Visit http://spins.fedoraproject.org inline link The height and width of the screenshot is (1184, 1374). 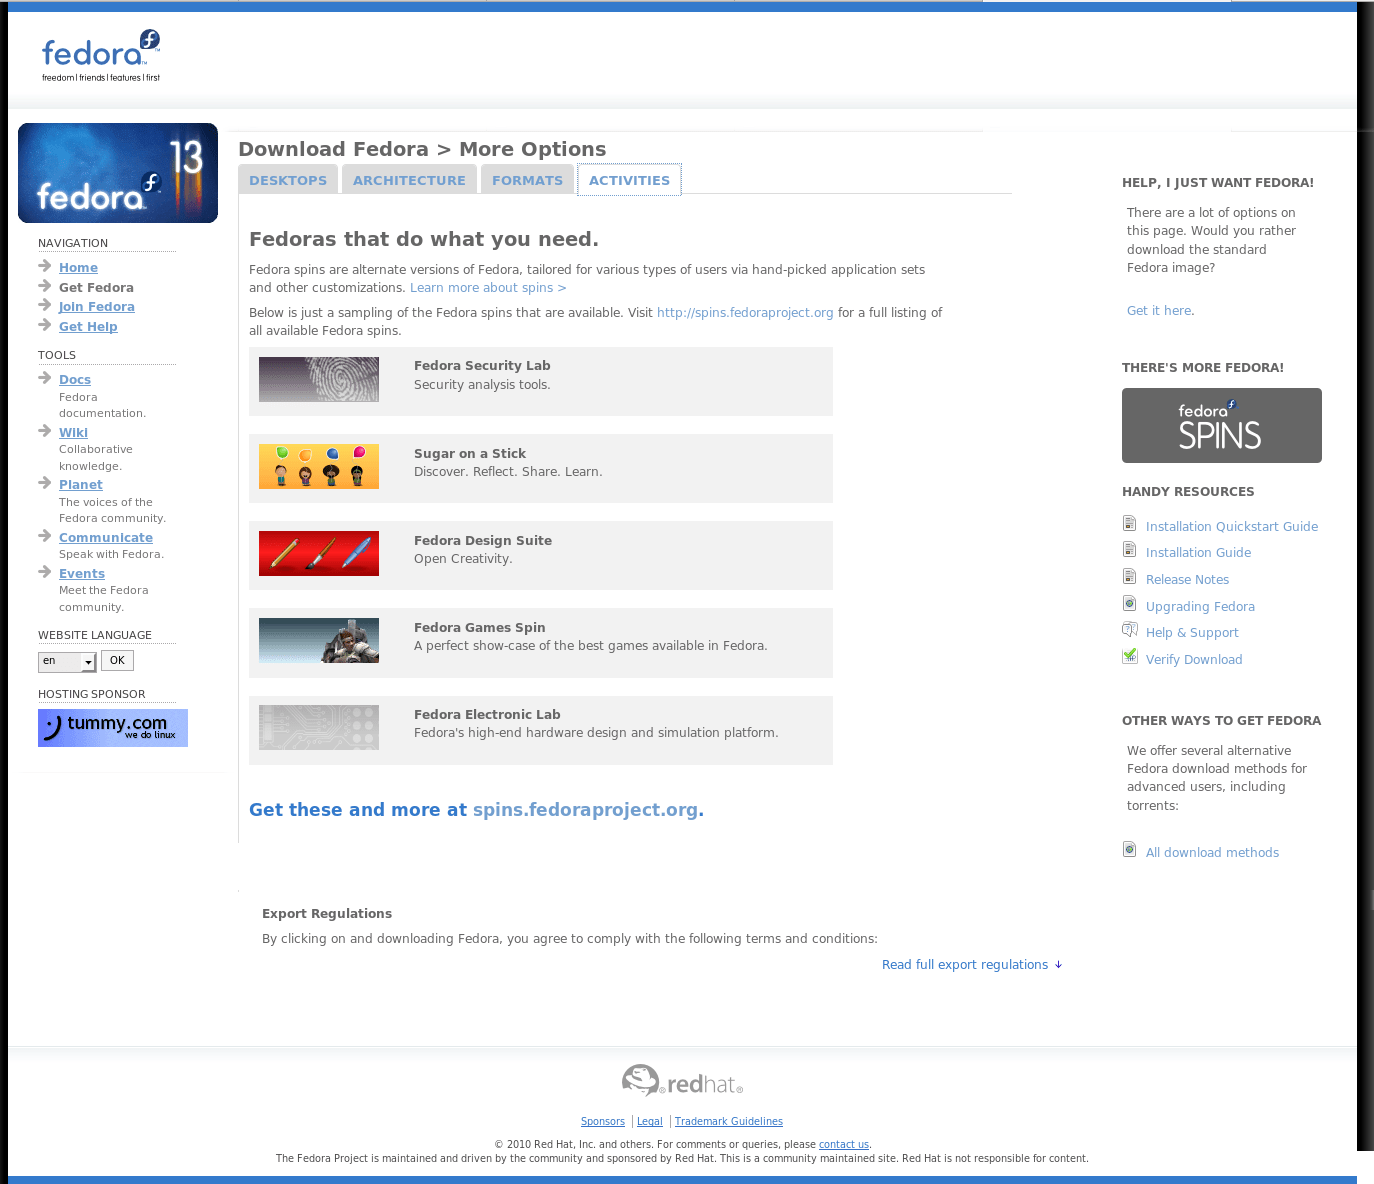[x=745, y=313]
